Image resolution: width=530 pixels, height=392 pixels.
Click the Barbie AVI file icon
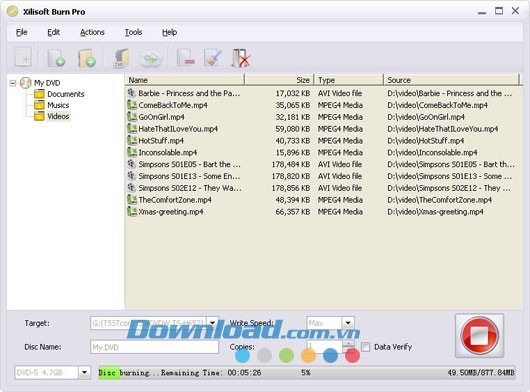click(131, 93)
